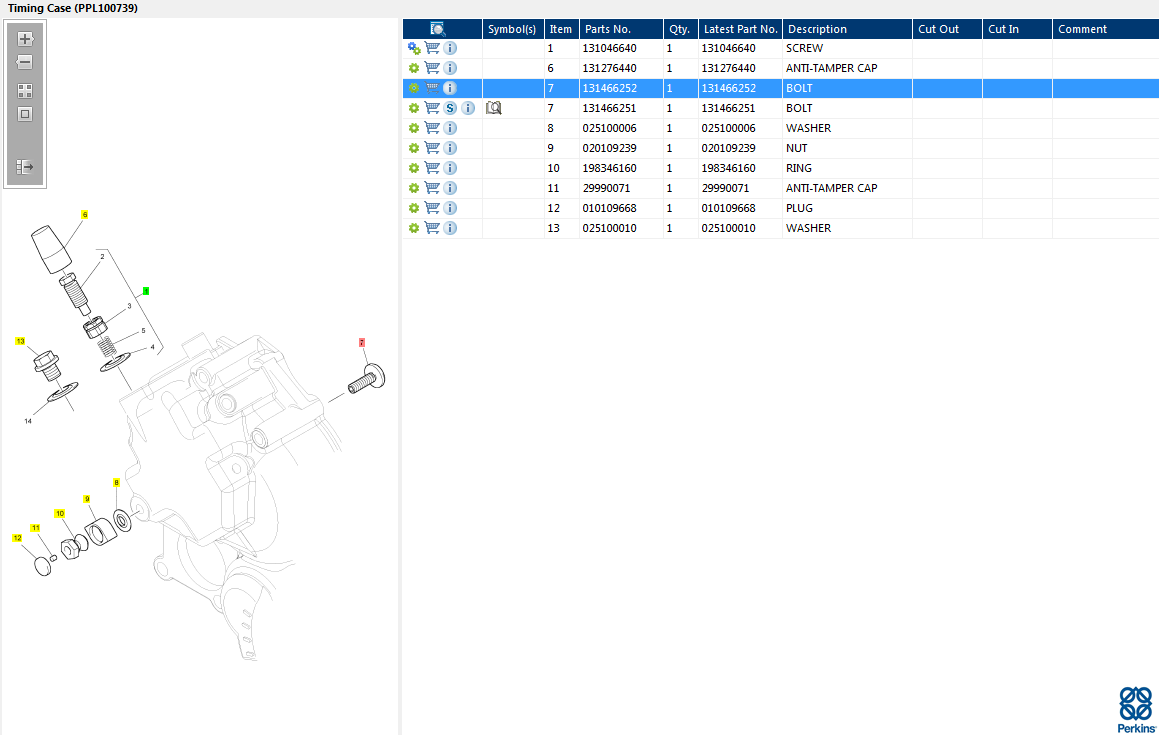Click gear icon for ANTI-TAMPER CAP 131276440
1159x735 pixels.
click(x=414, y=68)
